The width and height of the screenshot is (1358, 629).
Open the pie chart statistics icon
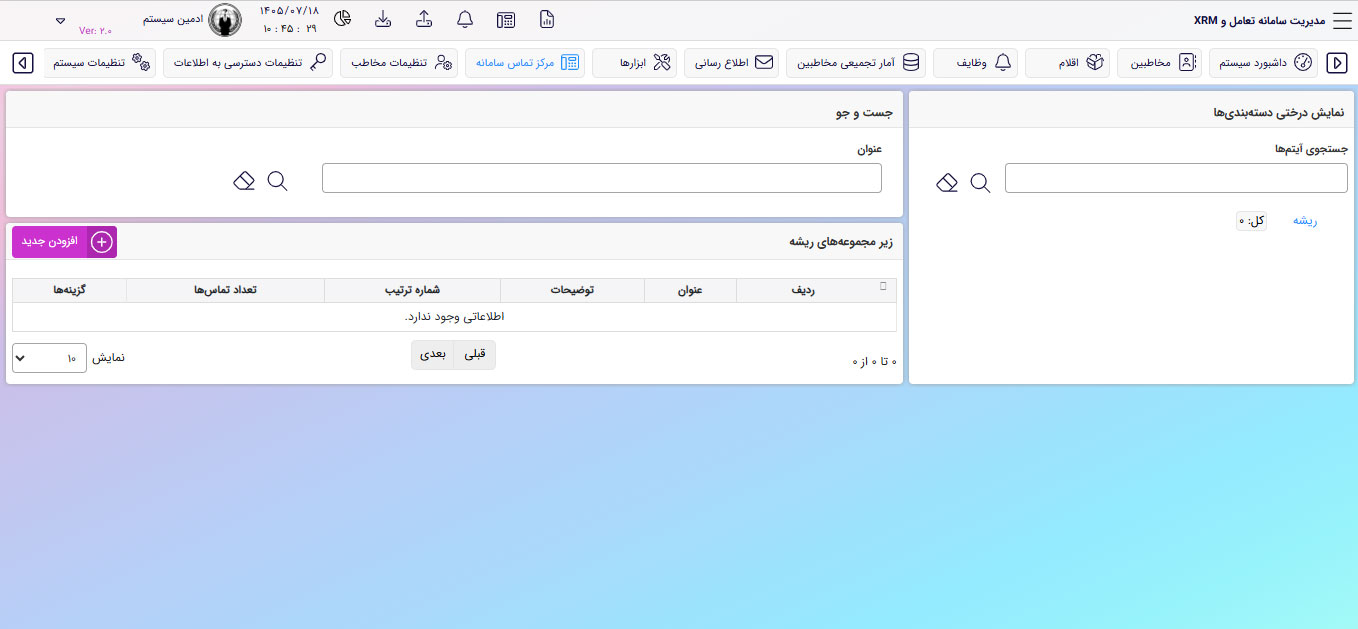coord(342,20)
